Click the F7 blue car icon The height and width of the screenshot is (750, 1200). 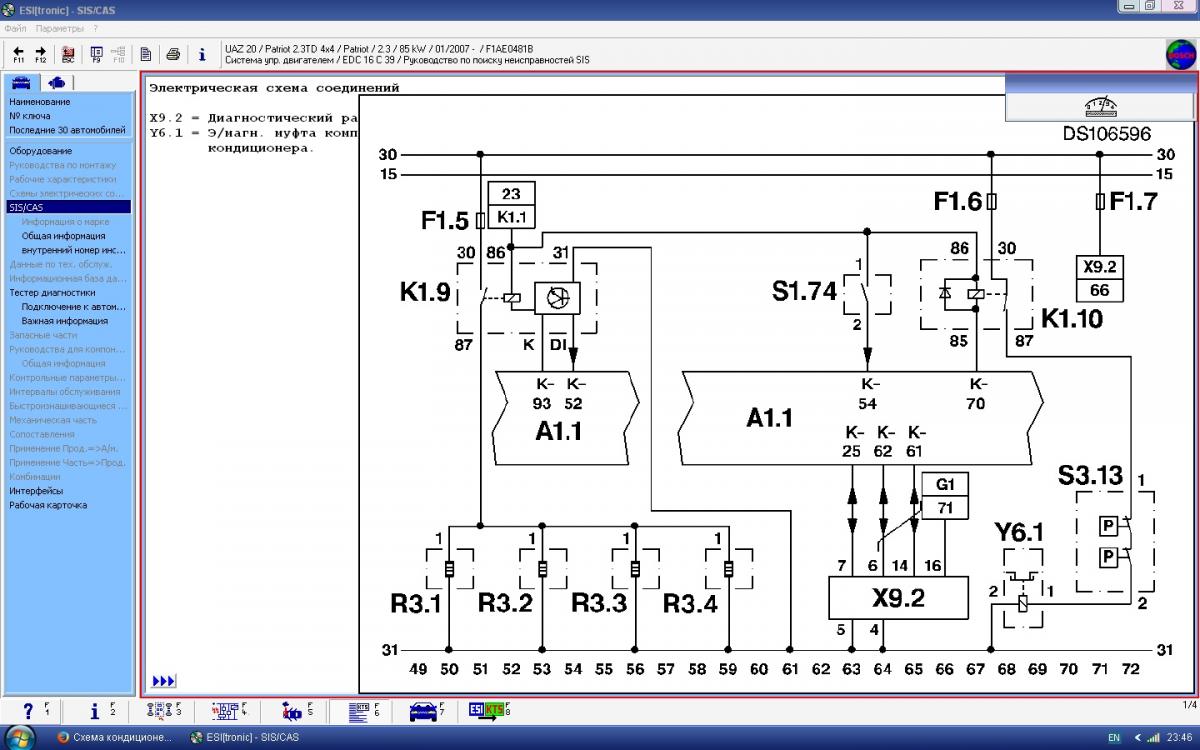(425, 711)
